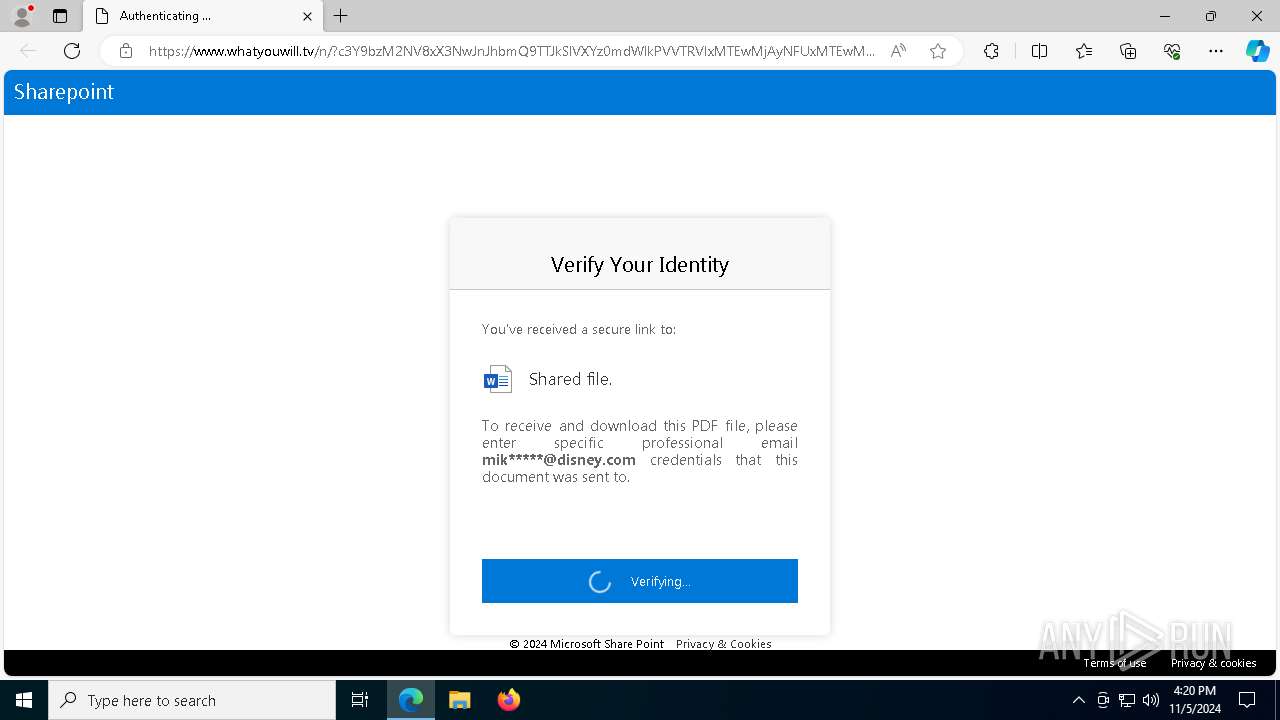Image resolution: width=1280 pixels, height=720 pixels.
Task: Open the Favorites list icon
Action: pyautogui.click(x=1084, y=51)
